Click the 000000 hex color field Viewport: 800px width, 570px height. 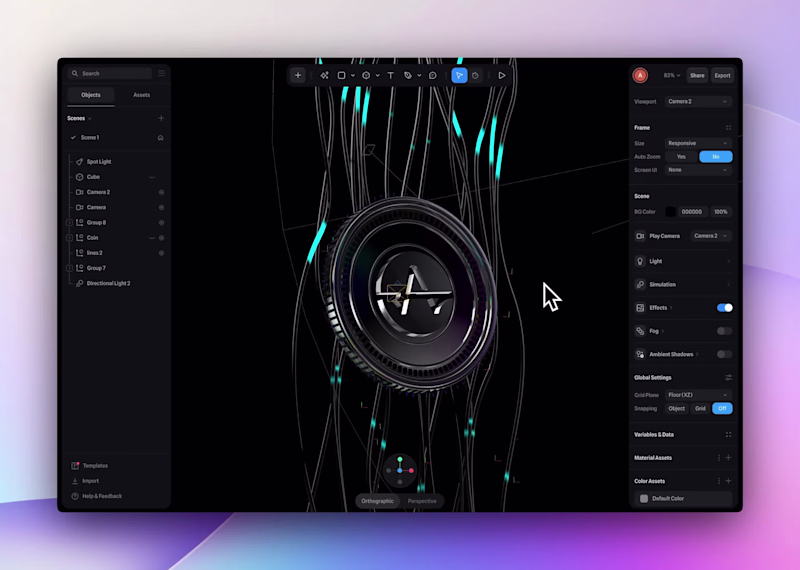coord(692,212)
